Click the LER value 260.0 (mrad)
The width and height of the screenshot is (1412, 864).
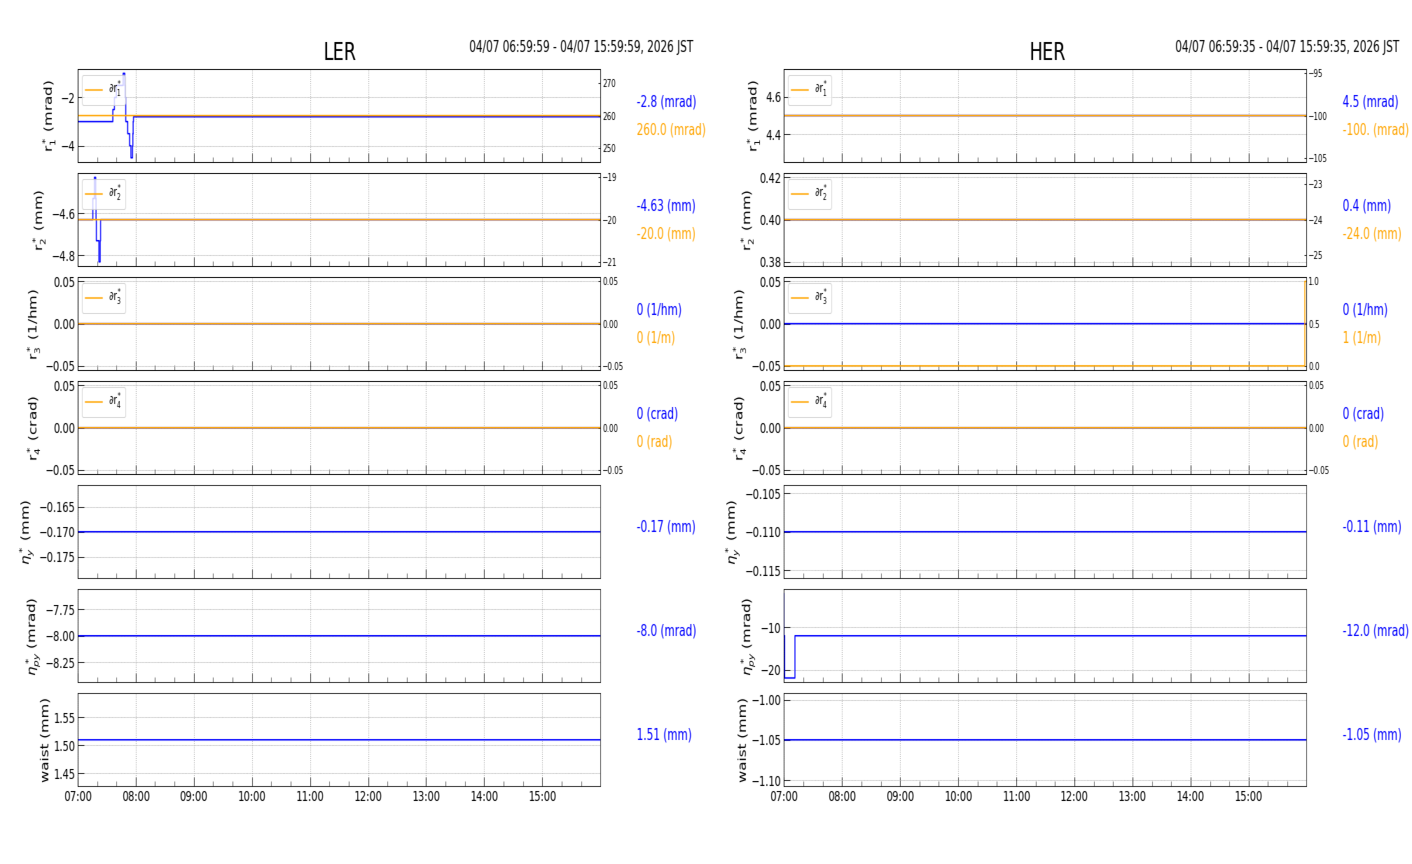(671, 130)
